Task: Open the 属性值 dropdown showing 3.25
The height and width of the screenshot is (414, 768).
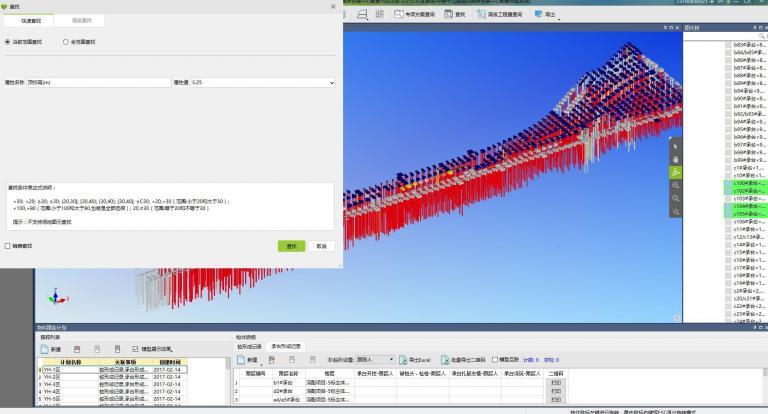Action: coord(262,82)
